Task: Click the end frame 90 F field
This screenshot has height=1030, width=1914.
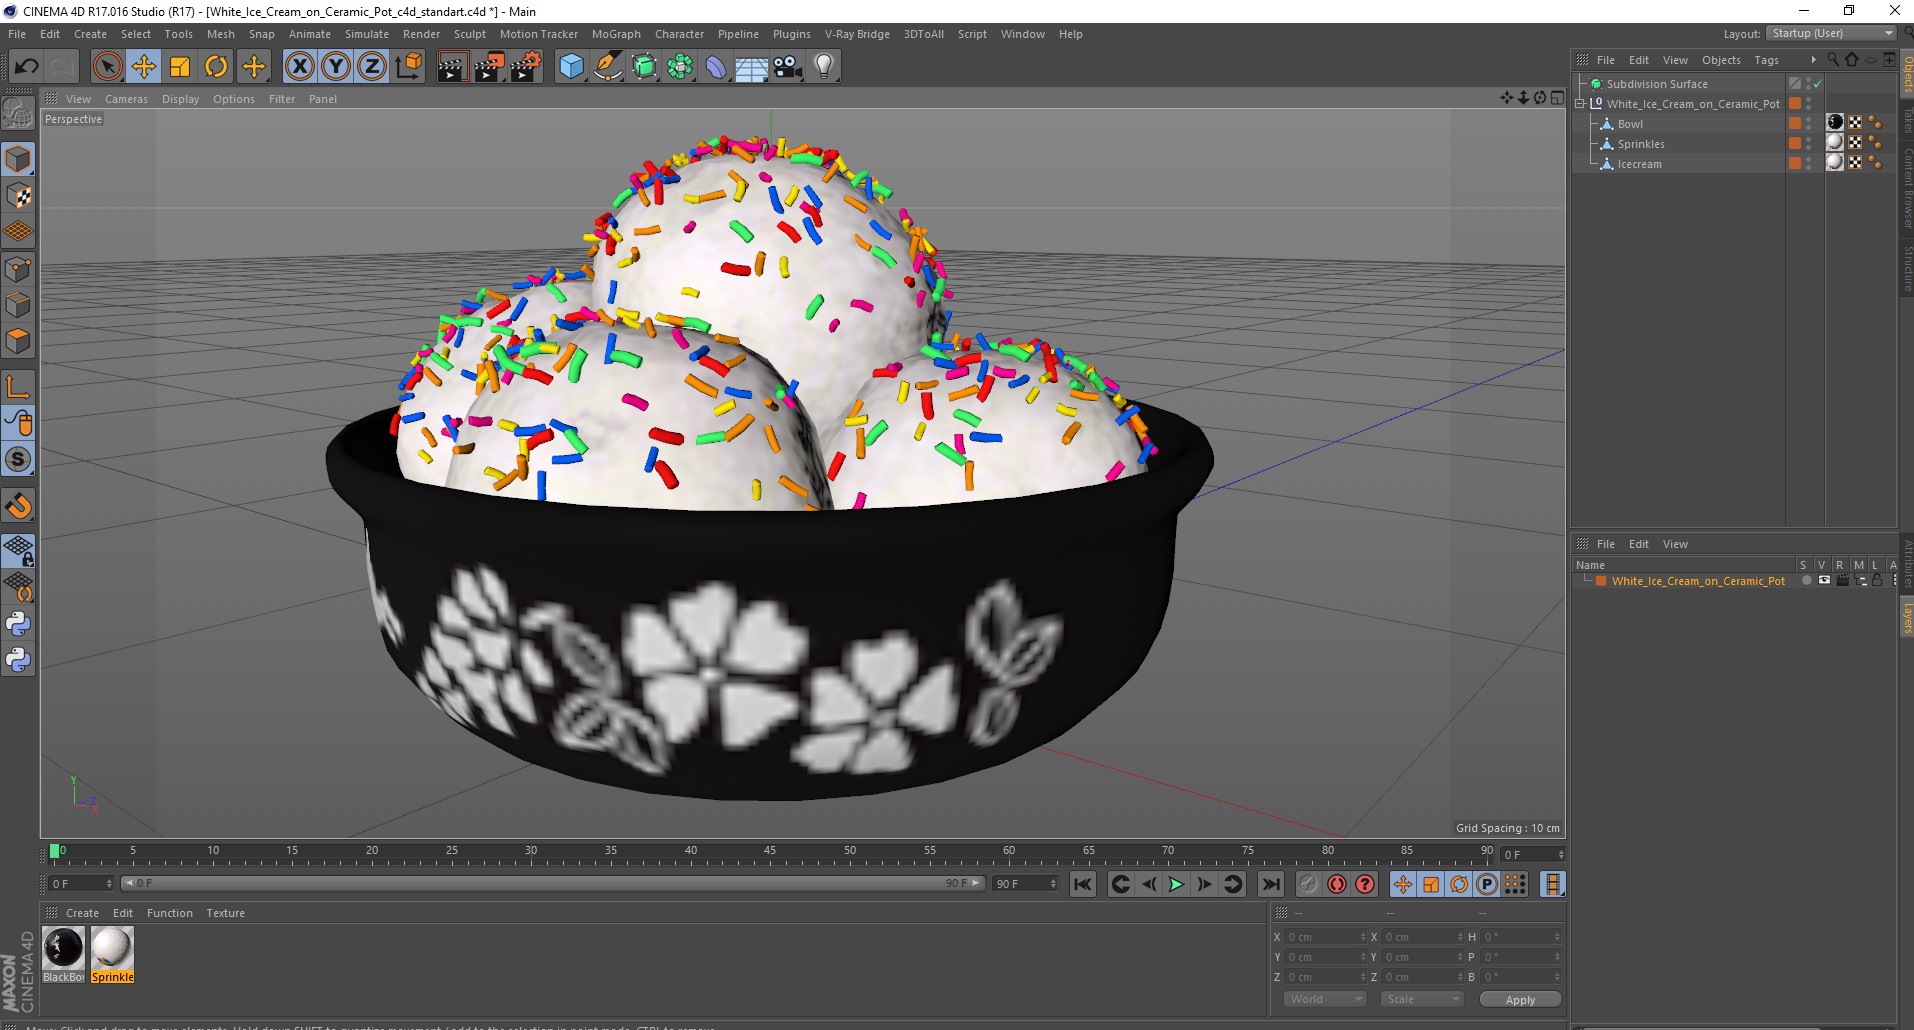Action: click(1024, 884)
